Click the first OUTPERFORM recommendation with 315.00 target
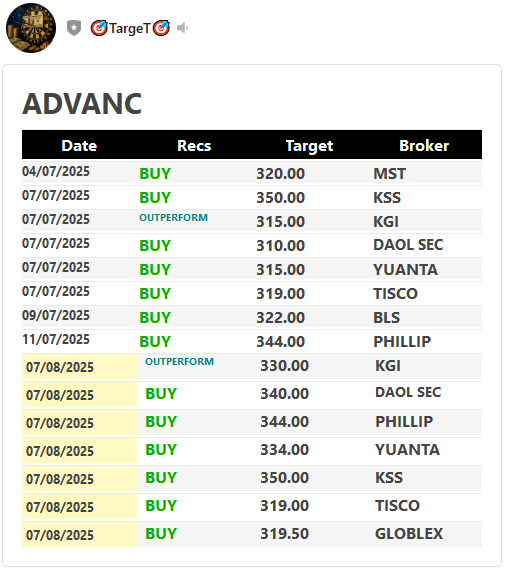Image resolution: width=513 pixels, height=573 pixels. coord(174,217)
